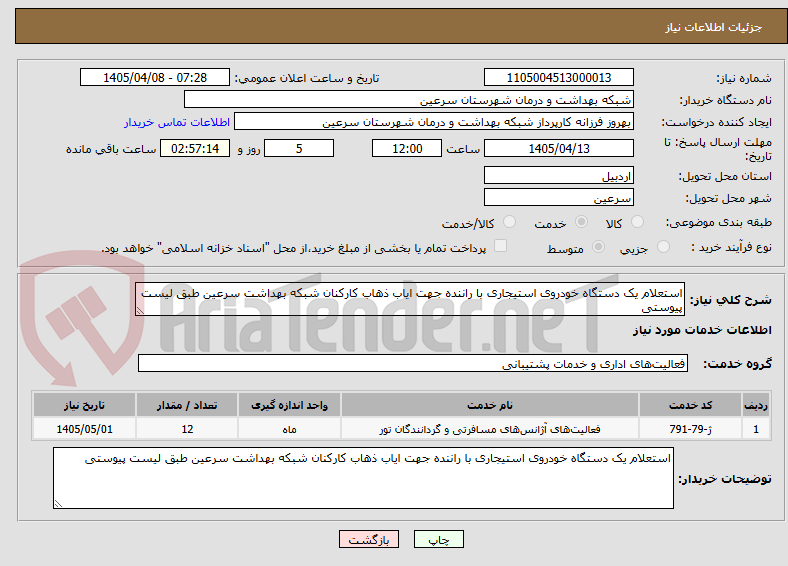Click the delivery city field سرعین
The image size is (788, 566).
point(559,197)
